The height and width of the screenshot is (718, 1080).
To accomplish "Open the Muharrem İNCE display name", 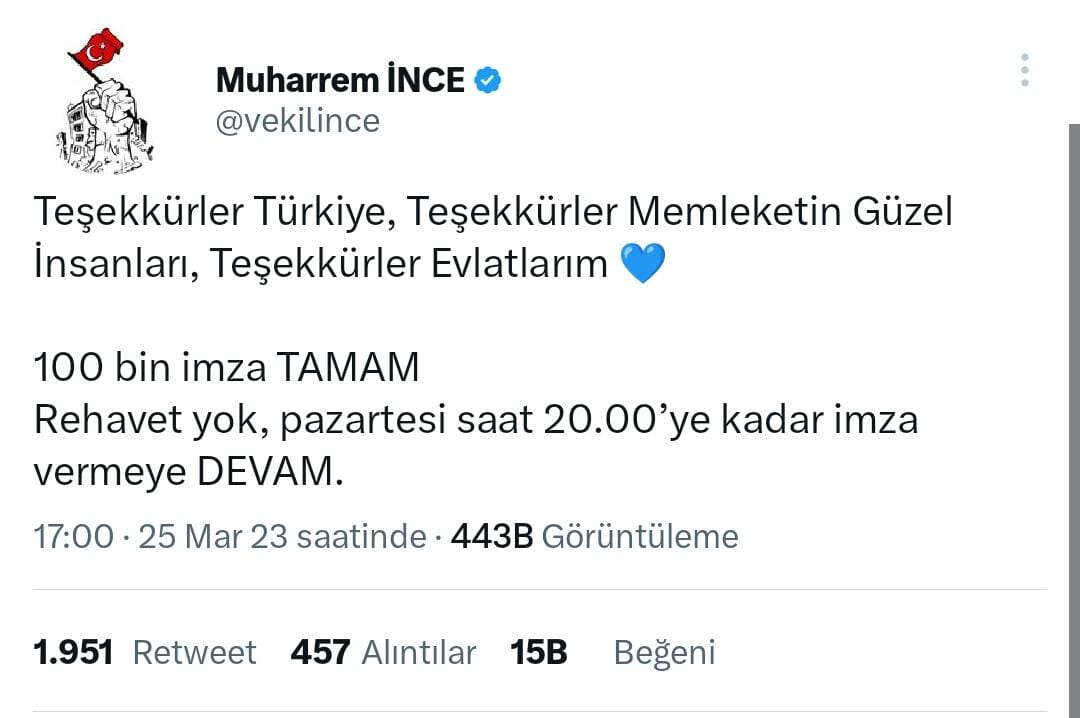I will pyautogui.click(x=340, y=80).
